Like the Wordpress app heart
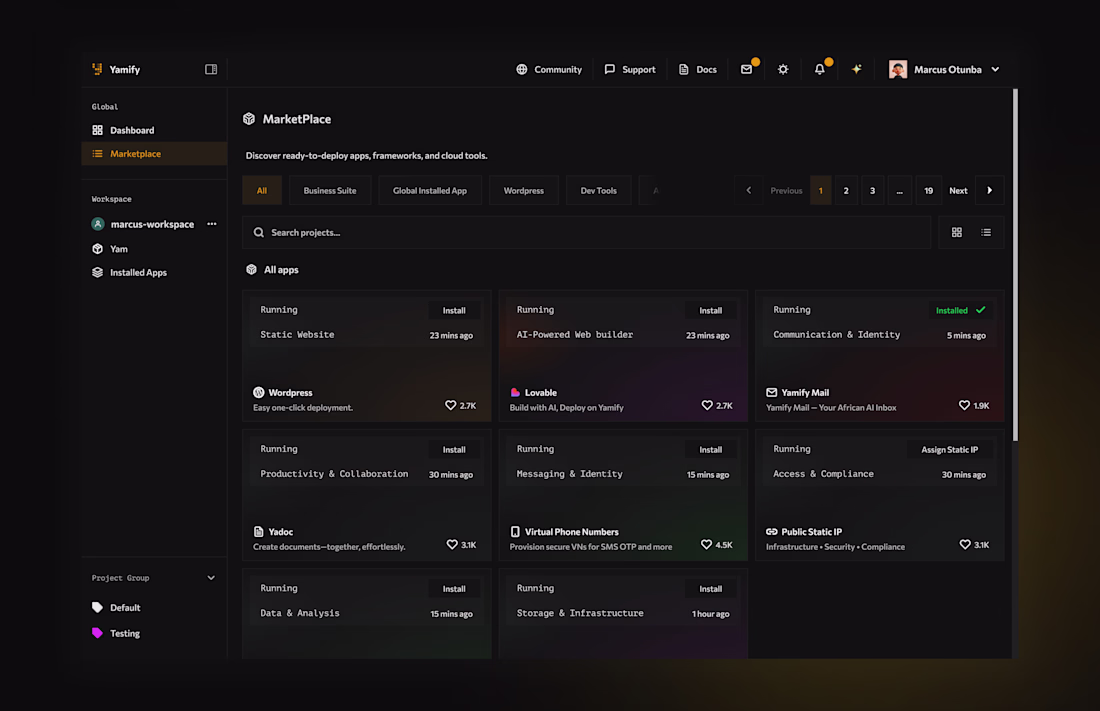 coord(450,406)
